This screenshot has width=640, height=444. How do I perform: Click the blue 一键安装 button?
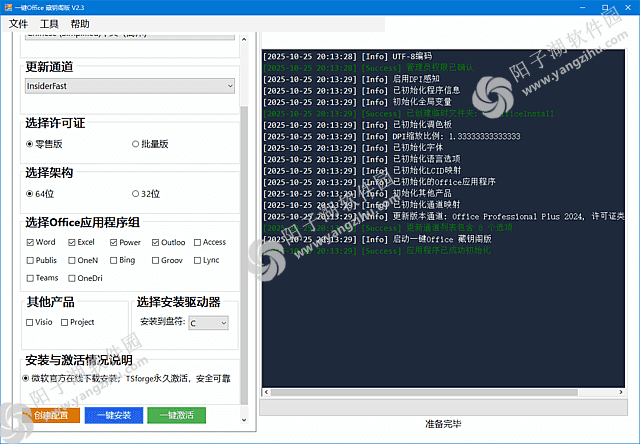(x=114, y=415)
